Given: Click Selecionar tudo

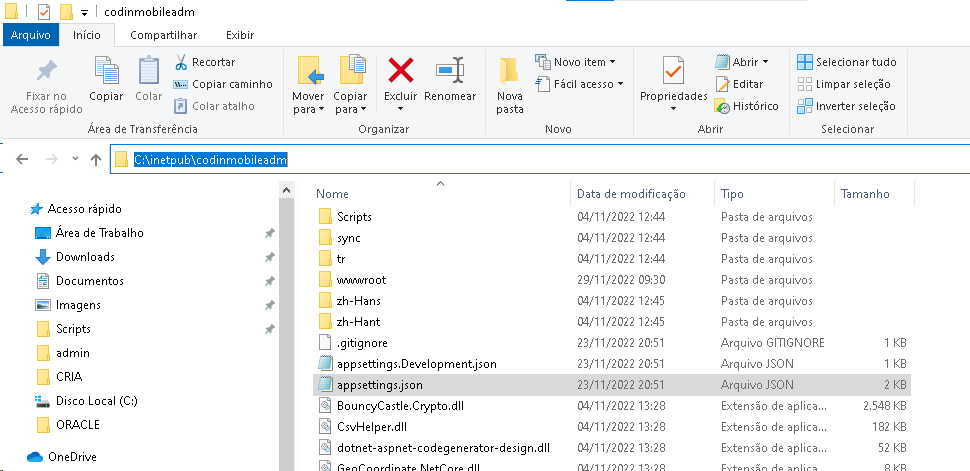Looking at the screenshot, I should click(846, 62).
